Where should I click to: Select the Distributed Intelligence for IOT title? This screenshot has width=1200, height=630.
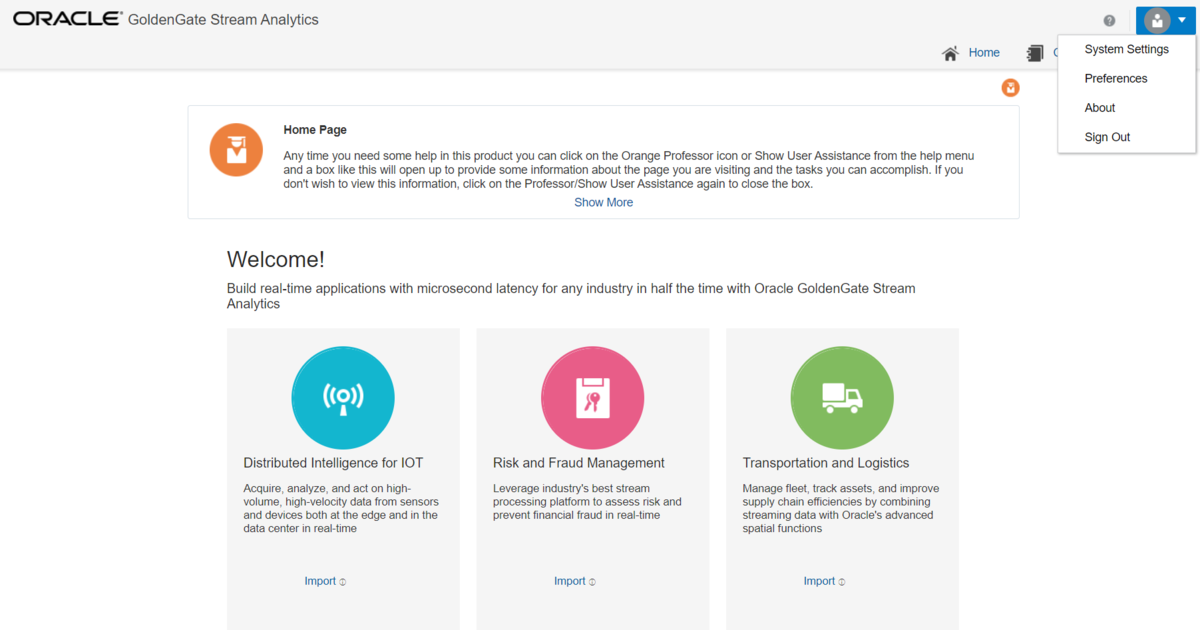[x=333, y=463]
